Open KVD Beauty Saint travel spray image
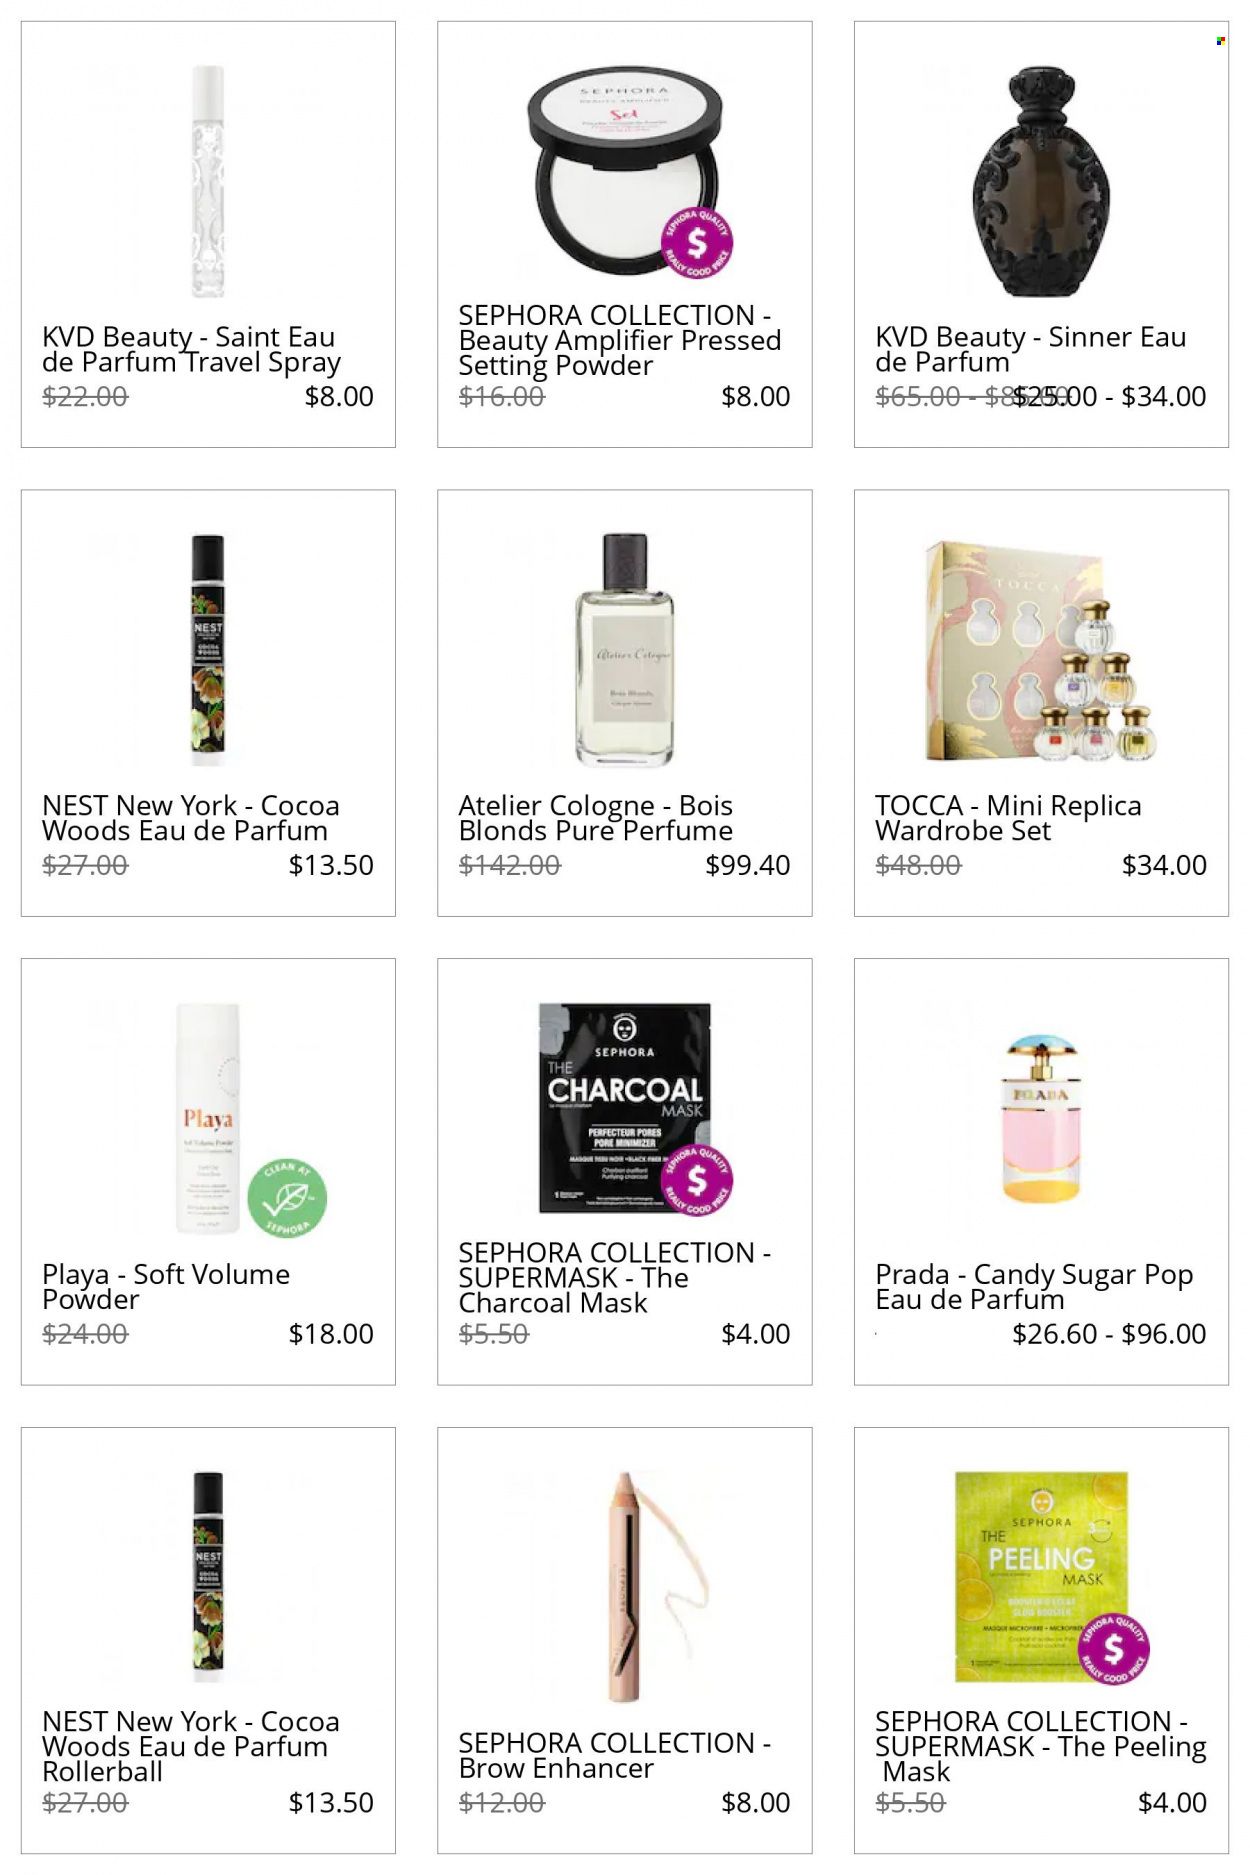The height and width of the screenshot is (1875, 1250). click(x=208, y=181)
